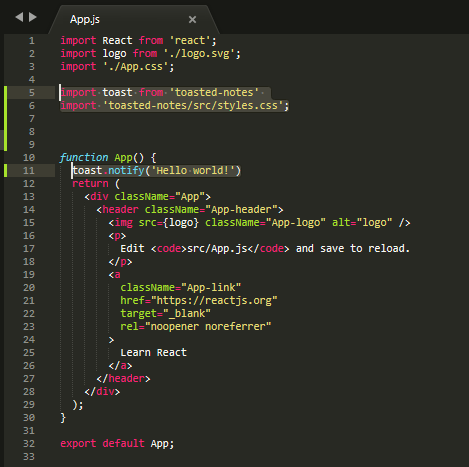469x467 pixels.
Task: Close the App.js tab
Action: [x=192, y=20]
